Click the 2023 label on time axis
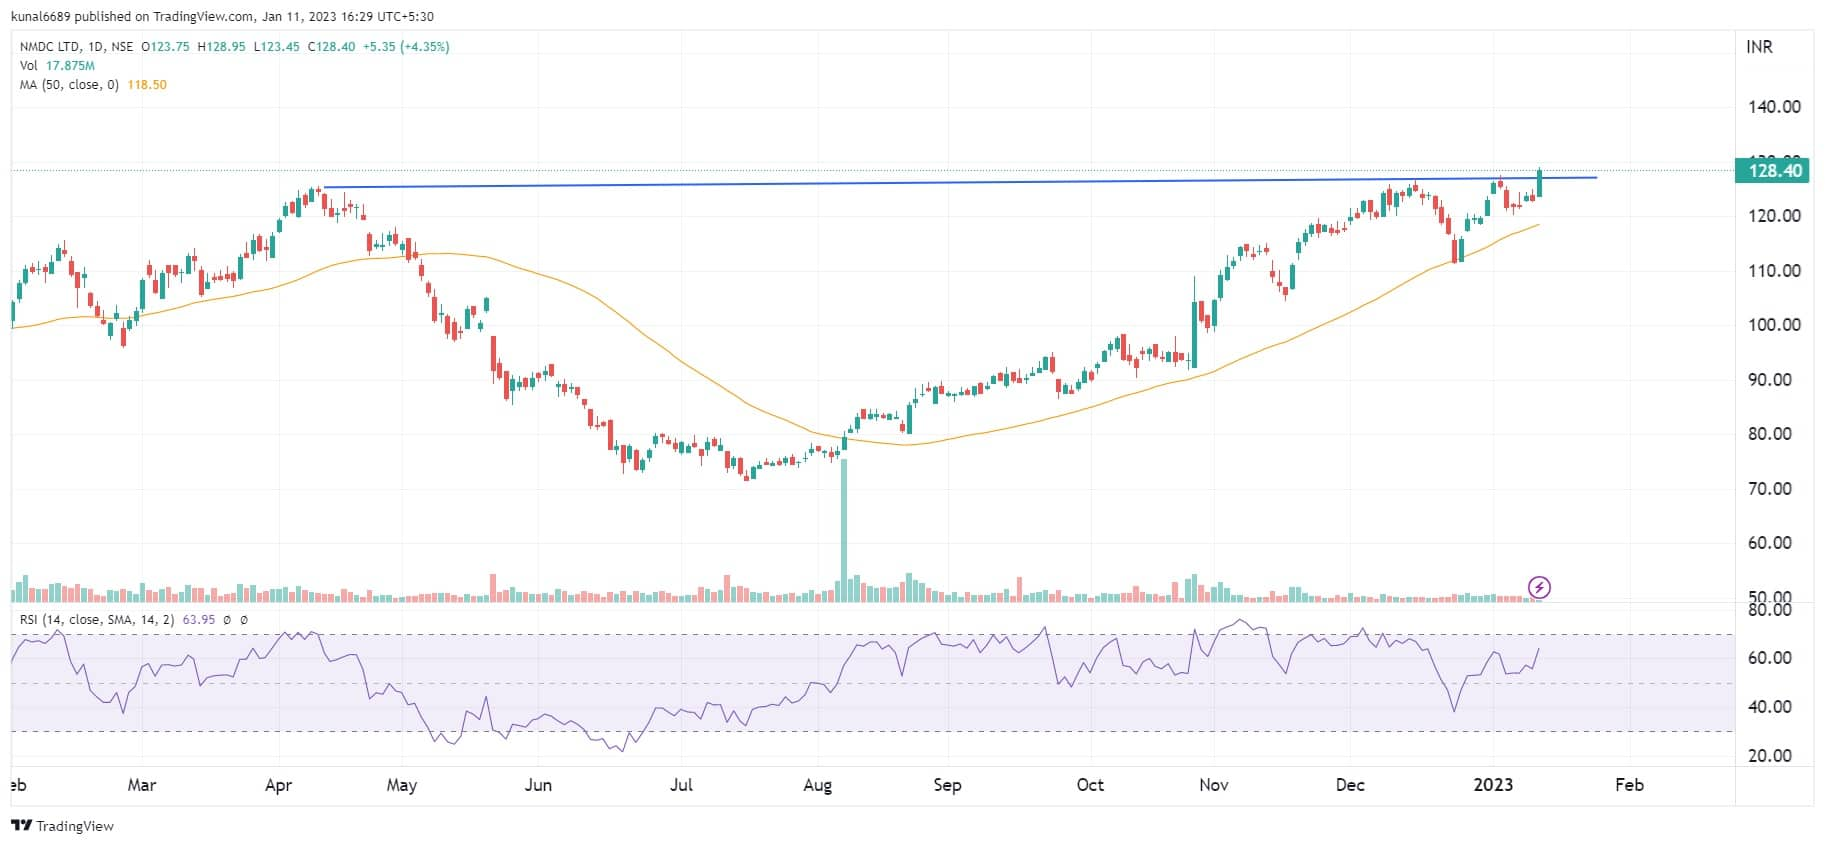The width and height of the screenshot is (1825, 845). click(x=1494, y=785)
